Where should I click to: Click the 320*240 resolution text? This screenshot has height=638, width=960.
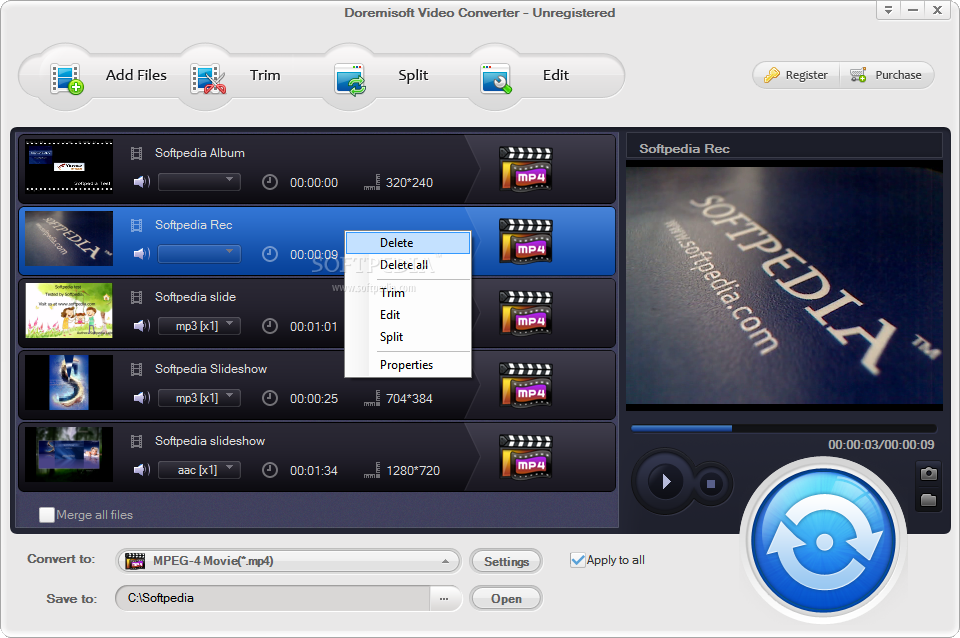(x=410, y=182)
